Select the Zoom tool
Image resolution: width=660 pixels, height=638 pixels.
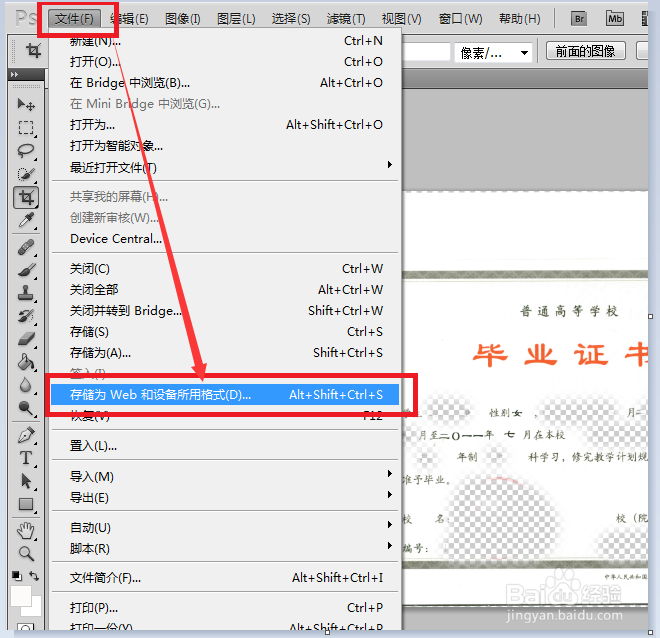pos(26,554)
